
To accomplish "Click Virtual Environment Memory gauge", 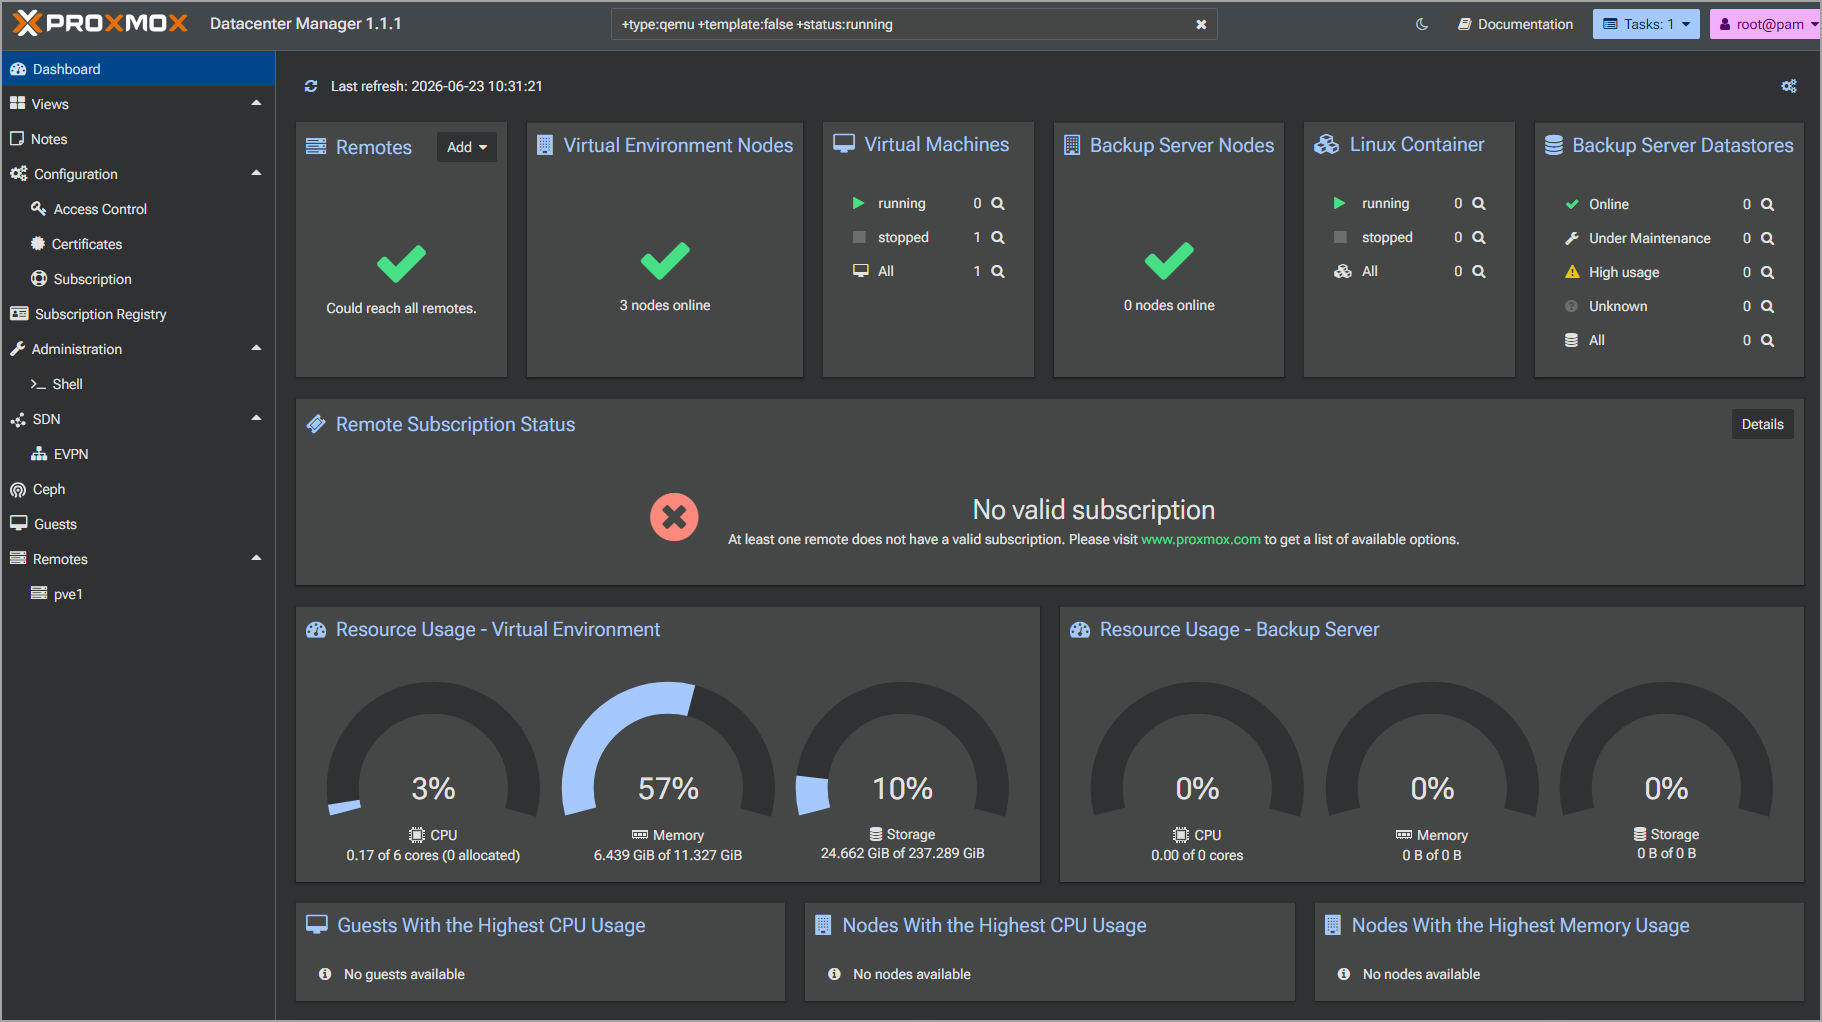I will coord(668,749).
